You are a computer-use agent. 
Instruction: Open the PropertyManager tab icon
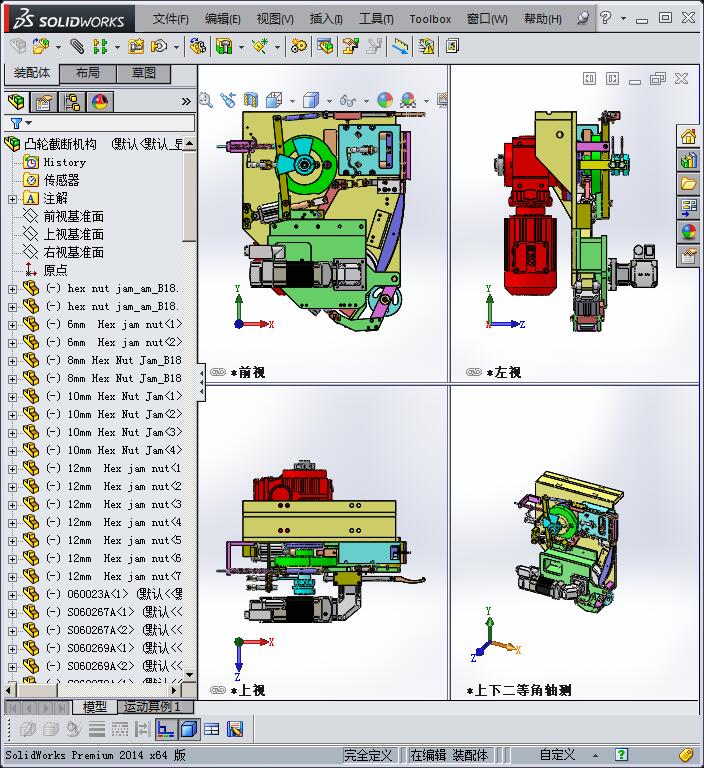tap(44, 102)
